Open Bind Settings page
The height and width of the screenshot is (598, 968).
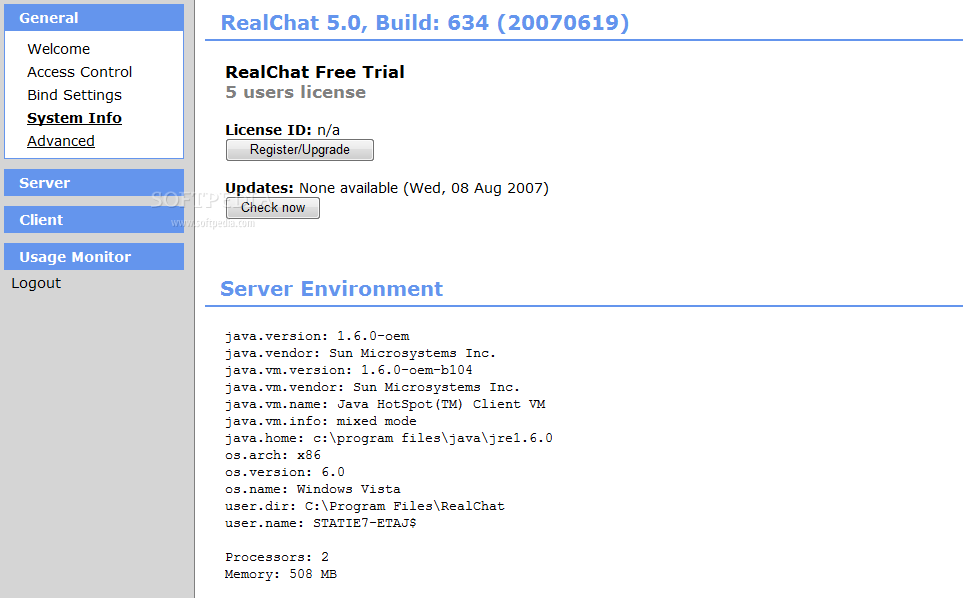75,95
